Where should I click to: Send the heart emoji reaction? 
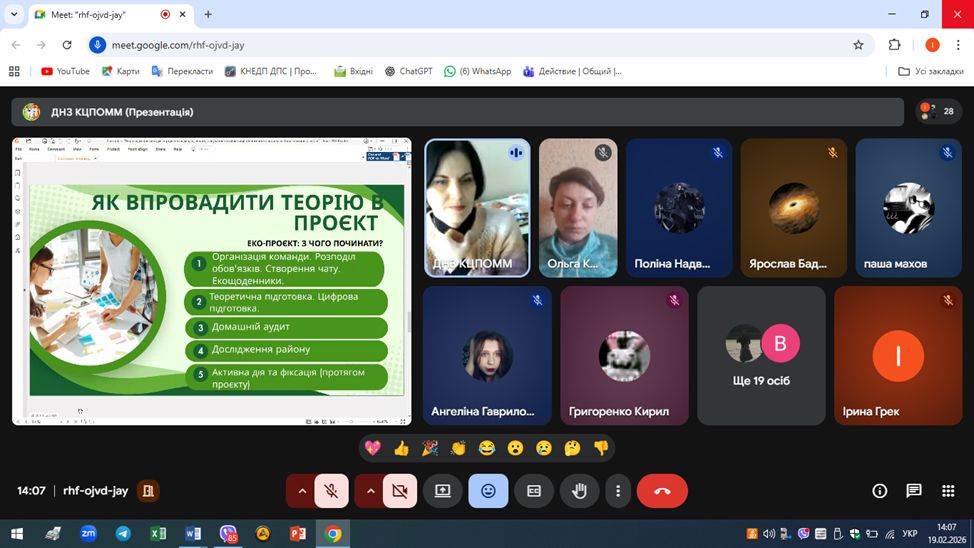pos(373,447)
